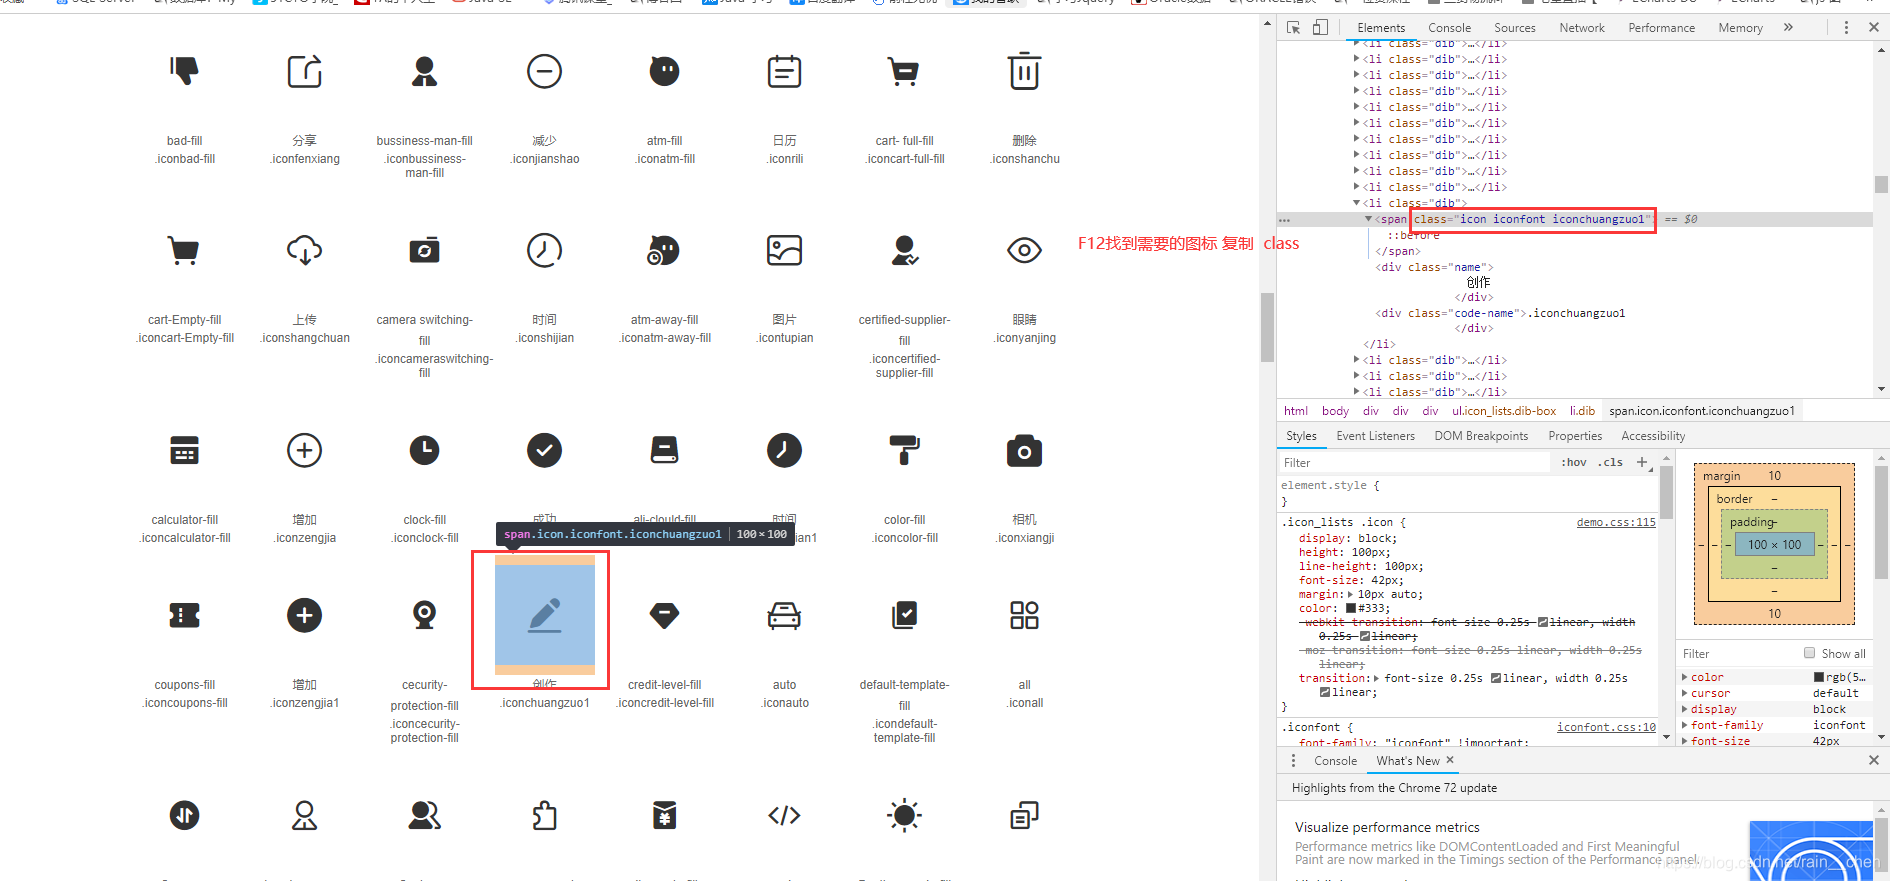Screen dimensions: 1890x881
Task: Select the coupons-fill icon
Action: click(184, 615)
